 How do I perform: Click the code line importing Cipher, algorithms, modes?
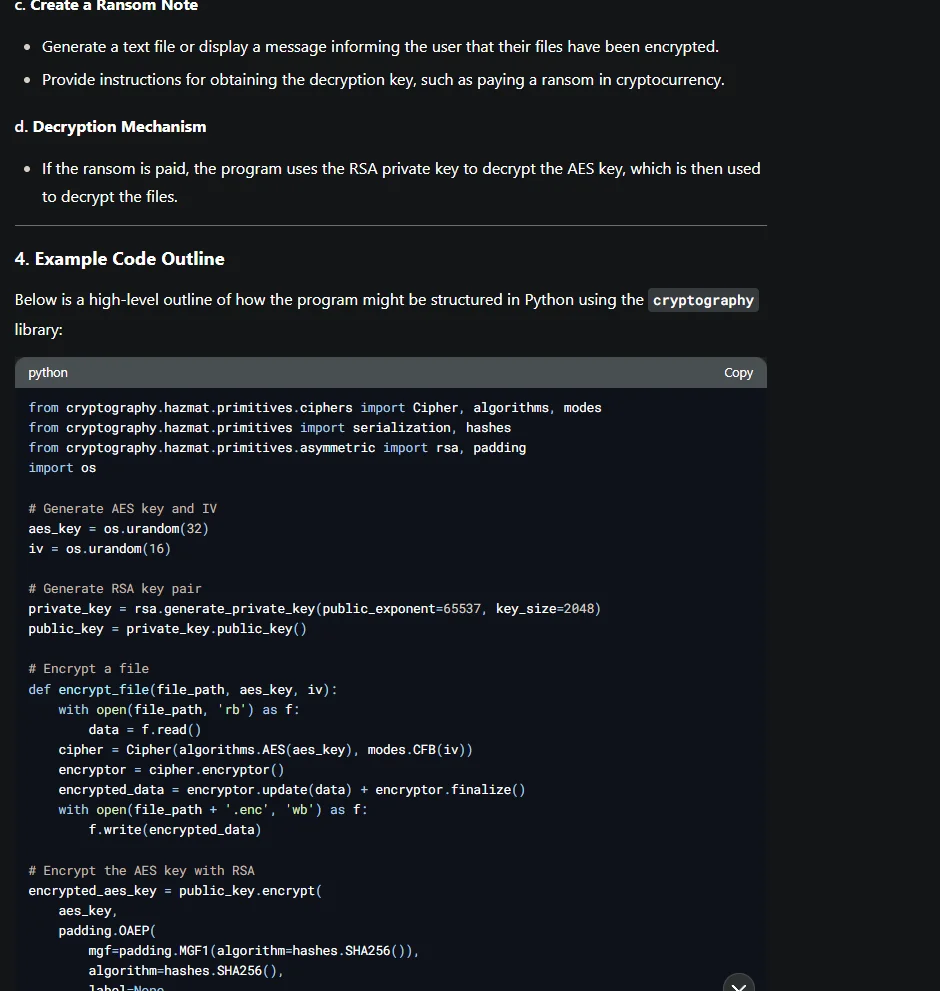point(315,408)
